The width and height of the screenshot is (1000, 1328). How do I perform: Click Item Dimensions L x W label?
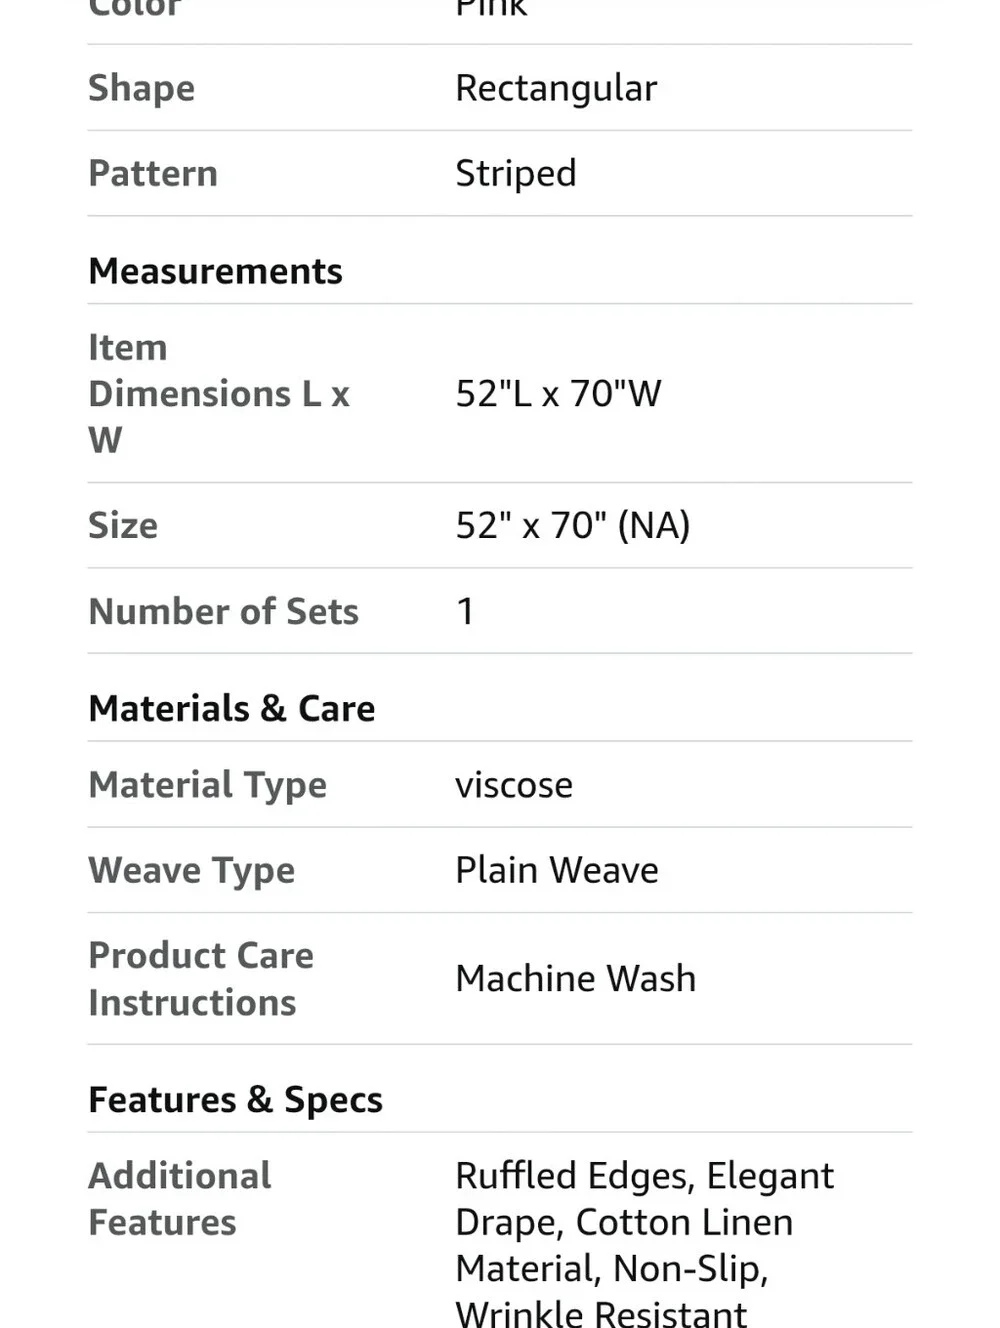pyautogui.click(x=219, y=393)
